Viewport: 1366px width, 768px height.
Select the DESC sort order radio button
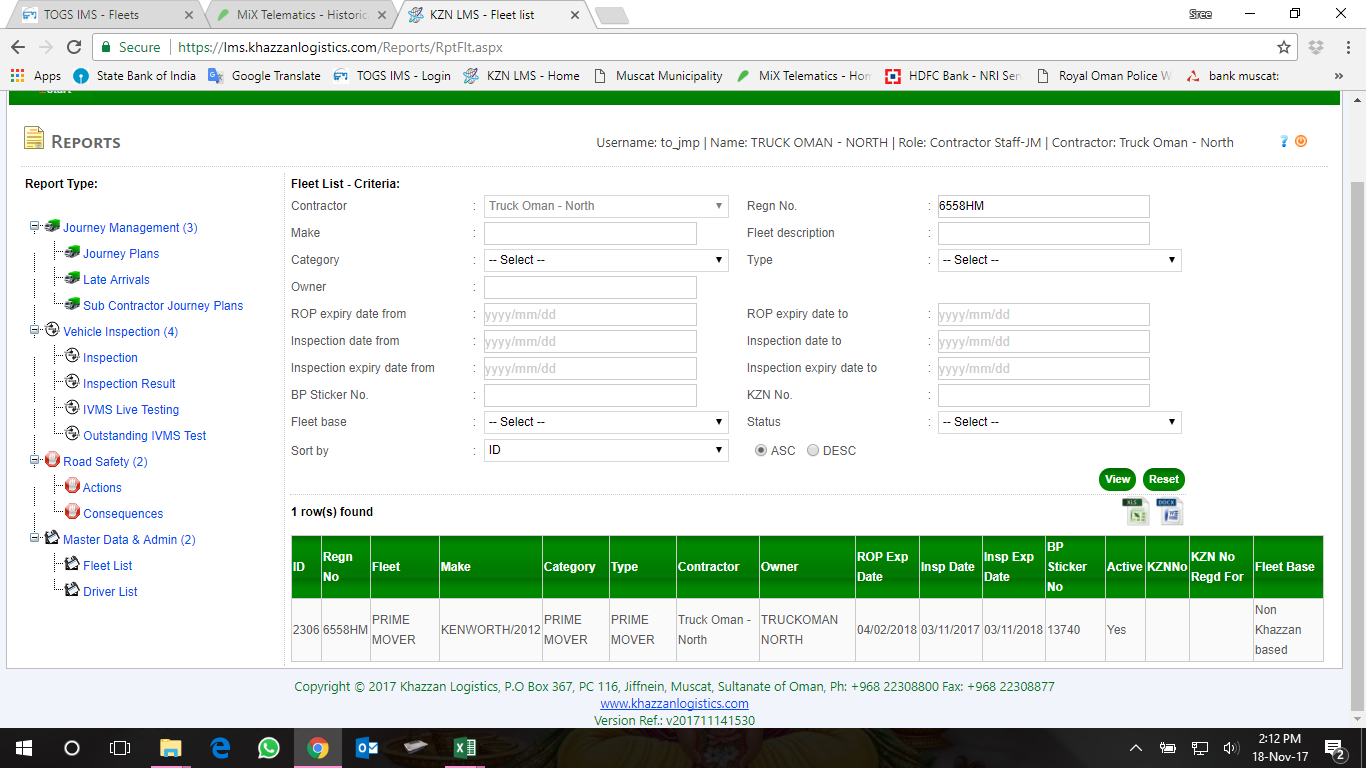pos(813,451)
